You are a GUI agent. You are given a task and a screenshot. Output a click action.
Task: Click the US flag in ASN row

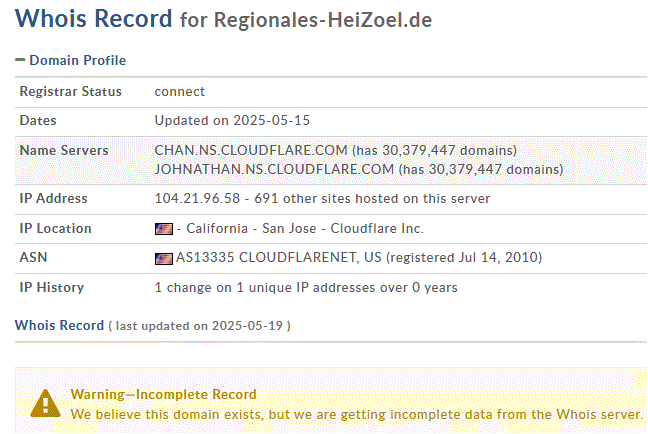click(x=164, y=259)
